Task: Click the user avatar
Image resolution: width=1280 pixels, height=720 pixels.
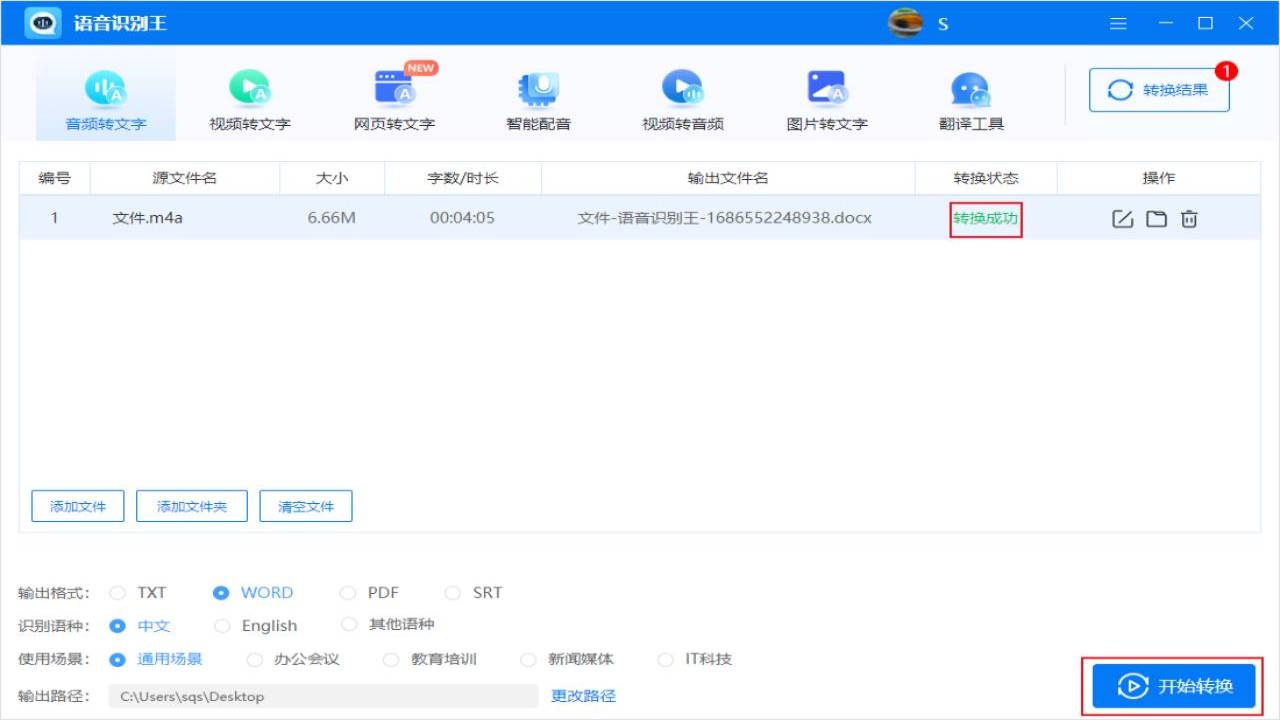Action: tap(904, 22)
